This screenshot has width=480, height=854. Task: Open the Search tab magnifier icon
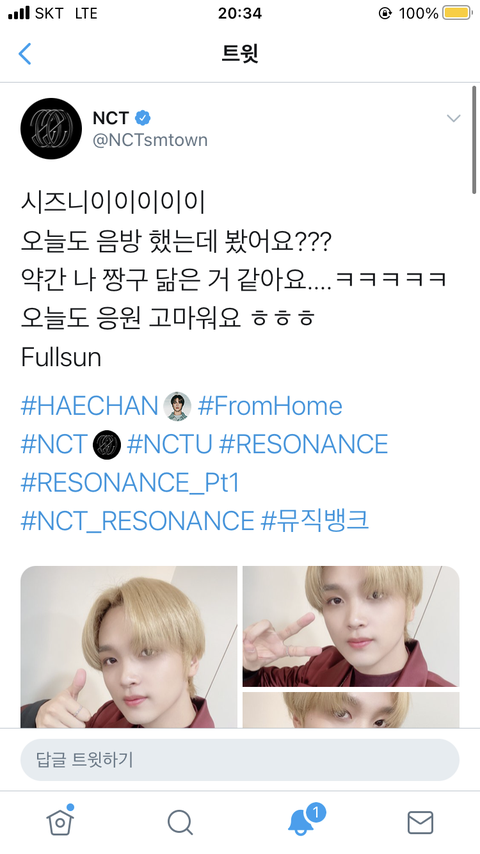(180, 822)
